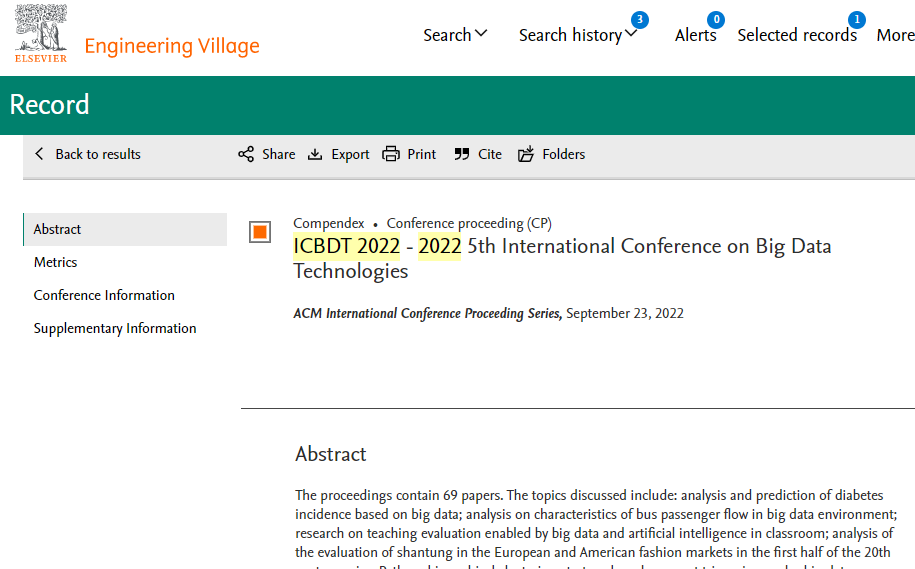This screenshot has height=569, width=915.
Task: Click the Cite quotation mark icon
Action: click(x=461, y=154)
